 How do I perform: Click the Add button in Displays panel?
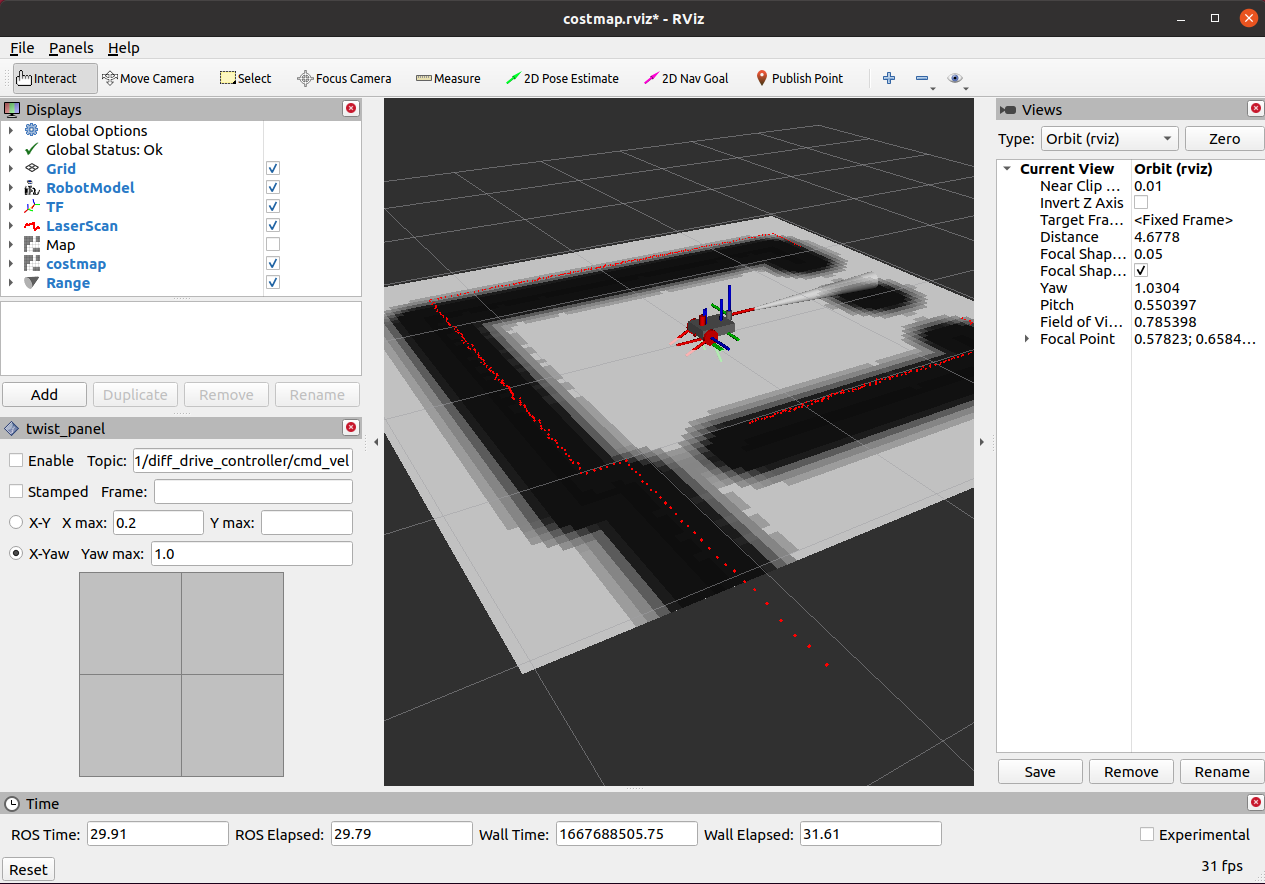(x=44, y=394)
